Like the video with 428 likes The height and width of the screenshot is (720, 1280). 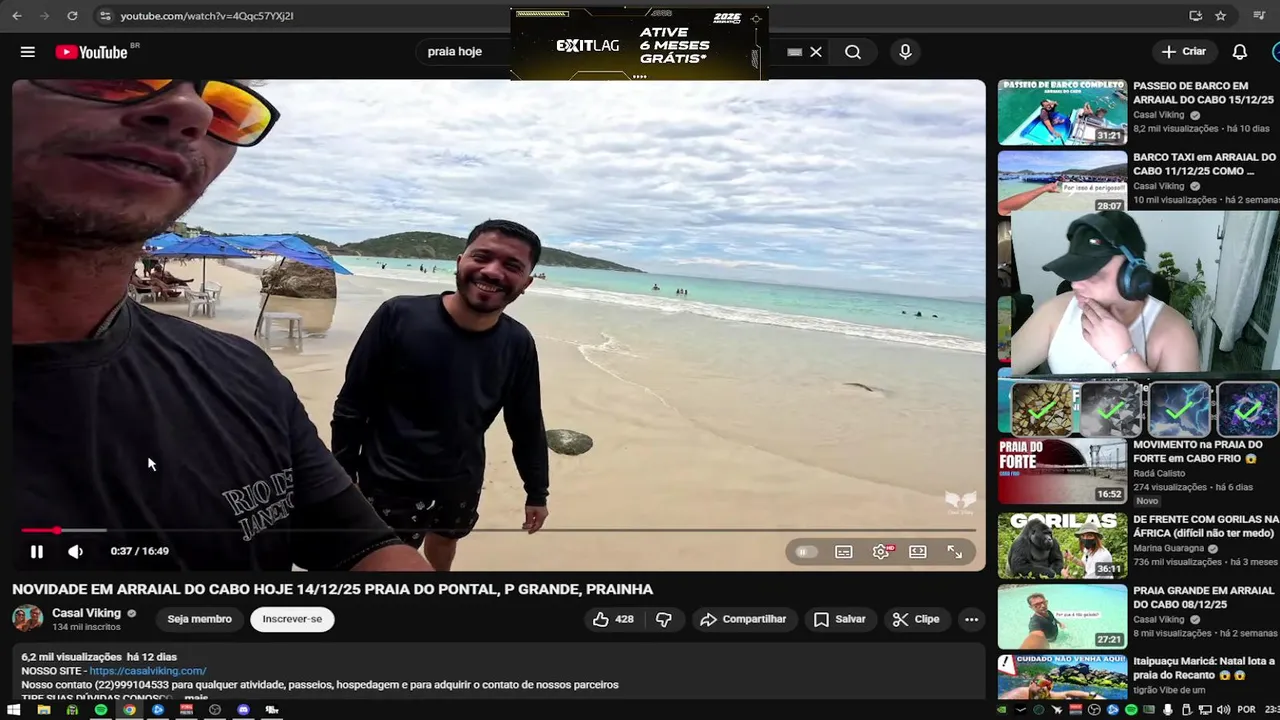[613, 620]
